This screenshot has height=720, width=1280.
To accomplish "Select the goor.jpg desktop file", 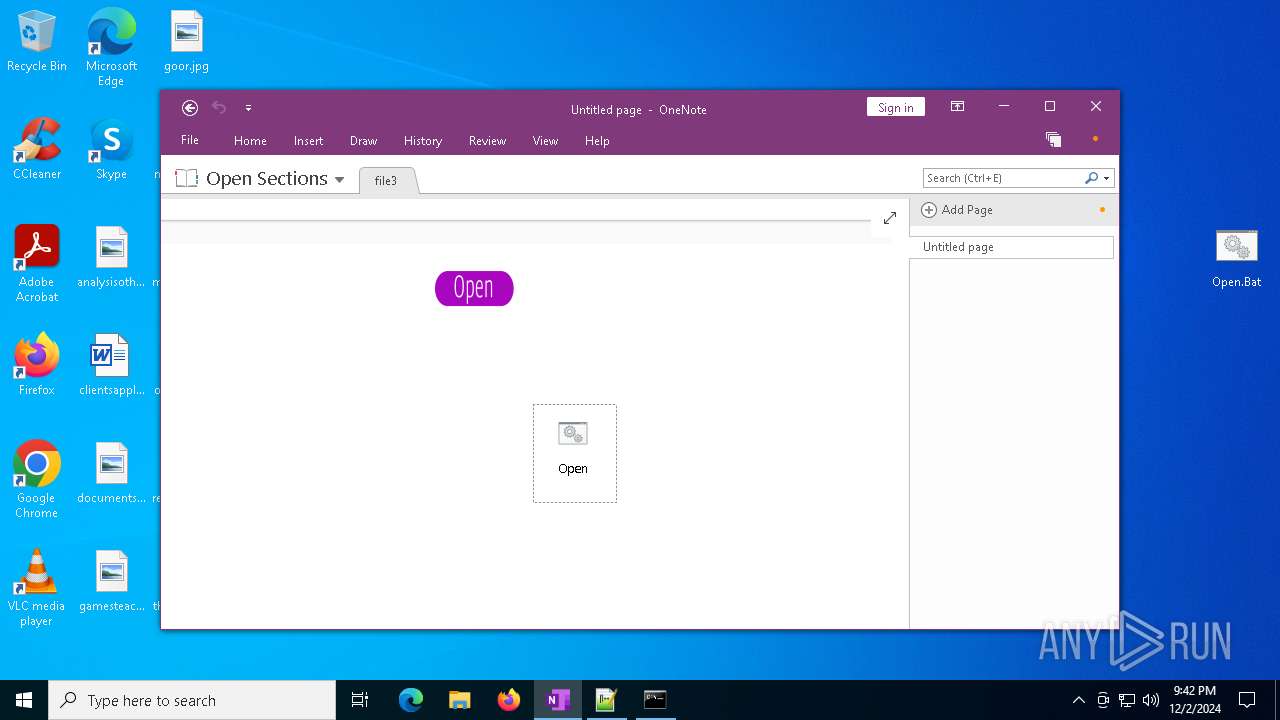I will (x=186, y=42).
